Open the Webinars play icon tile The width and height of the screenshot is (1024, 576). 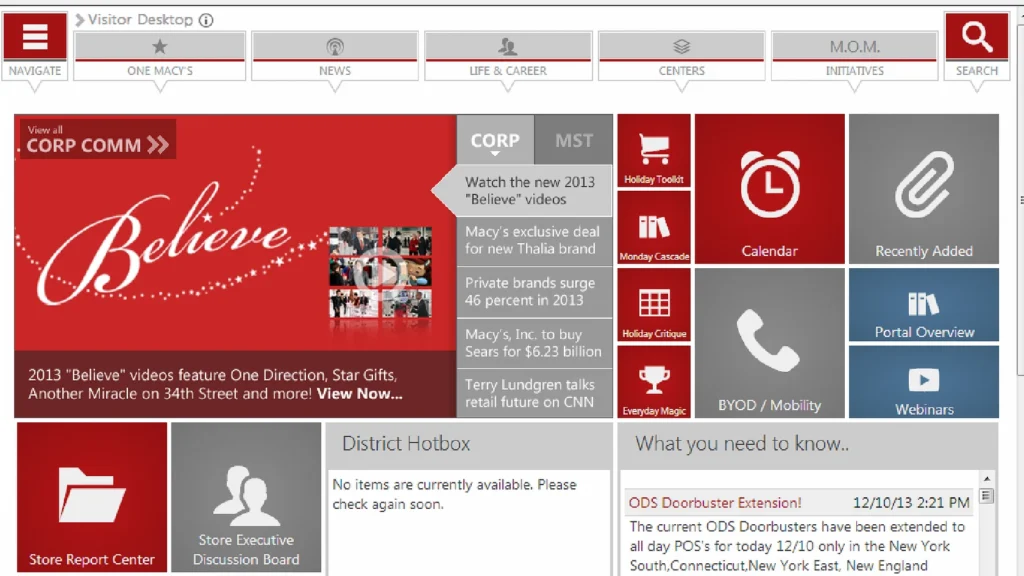tap(923, 382)
